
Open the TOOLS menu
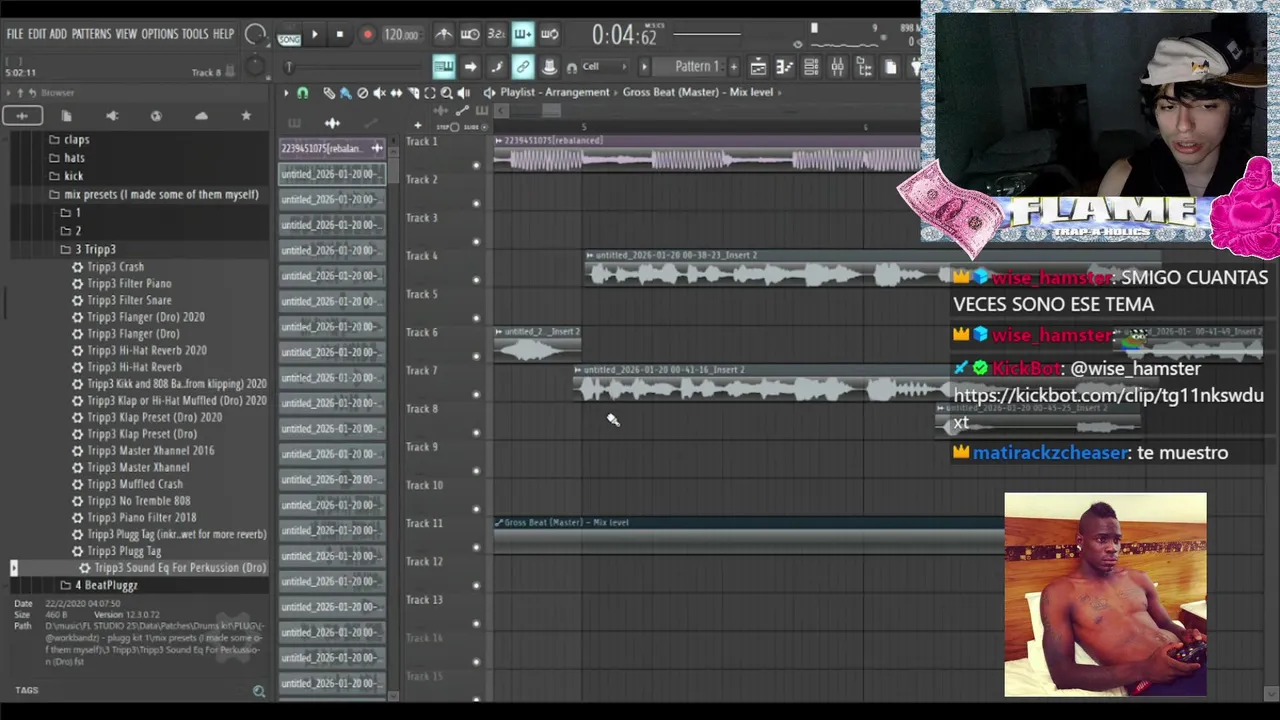coord(195,34)
